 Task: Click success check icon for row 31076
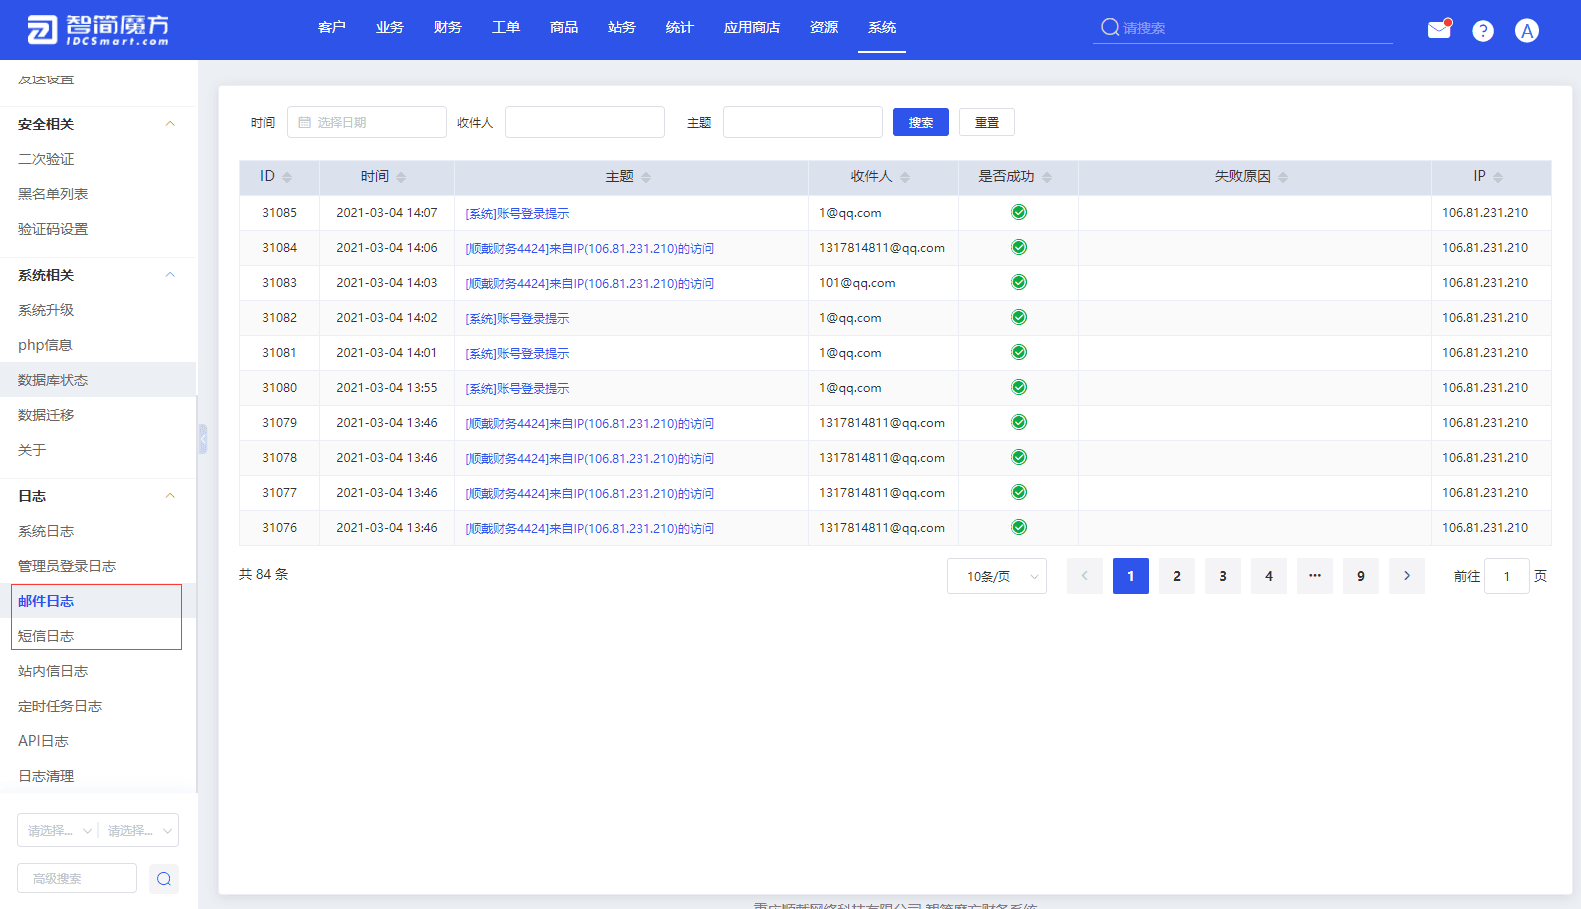(x=1019, y=527)
